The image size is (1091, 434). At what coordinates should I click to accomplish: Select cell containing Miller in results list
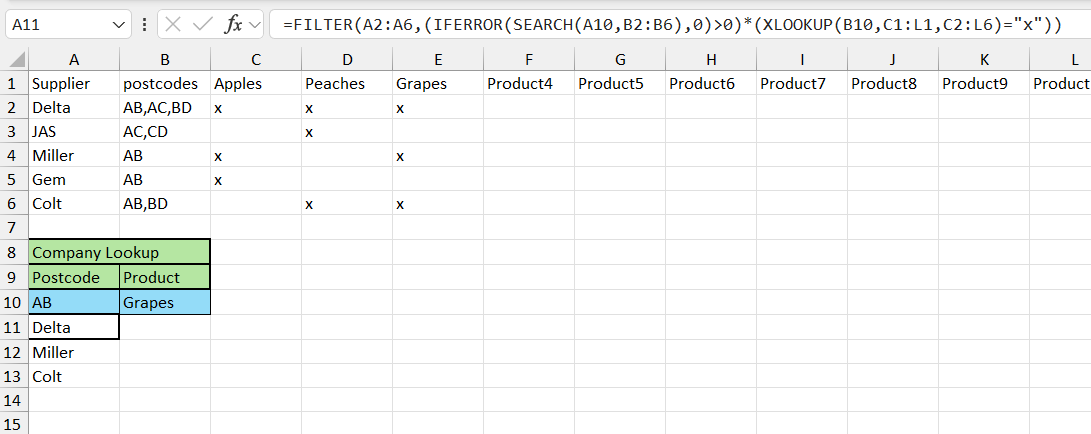click(x=74, y=353)
